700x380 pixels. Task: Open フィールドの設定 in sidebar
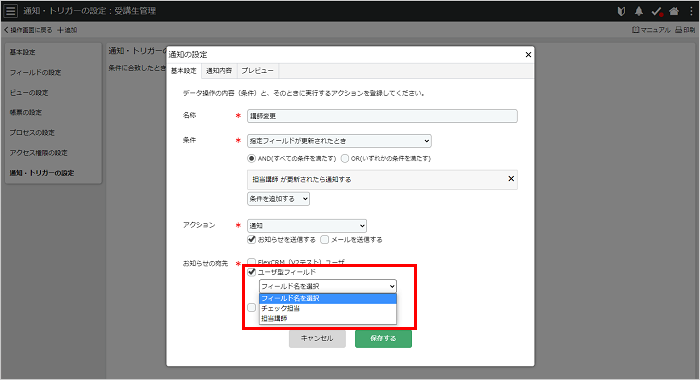[35, 72]
